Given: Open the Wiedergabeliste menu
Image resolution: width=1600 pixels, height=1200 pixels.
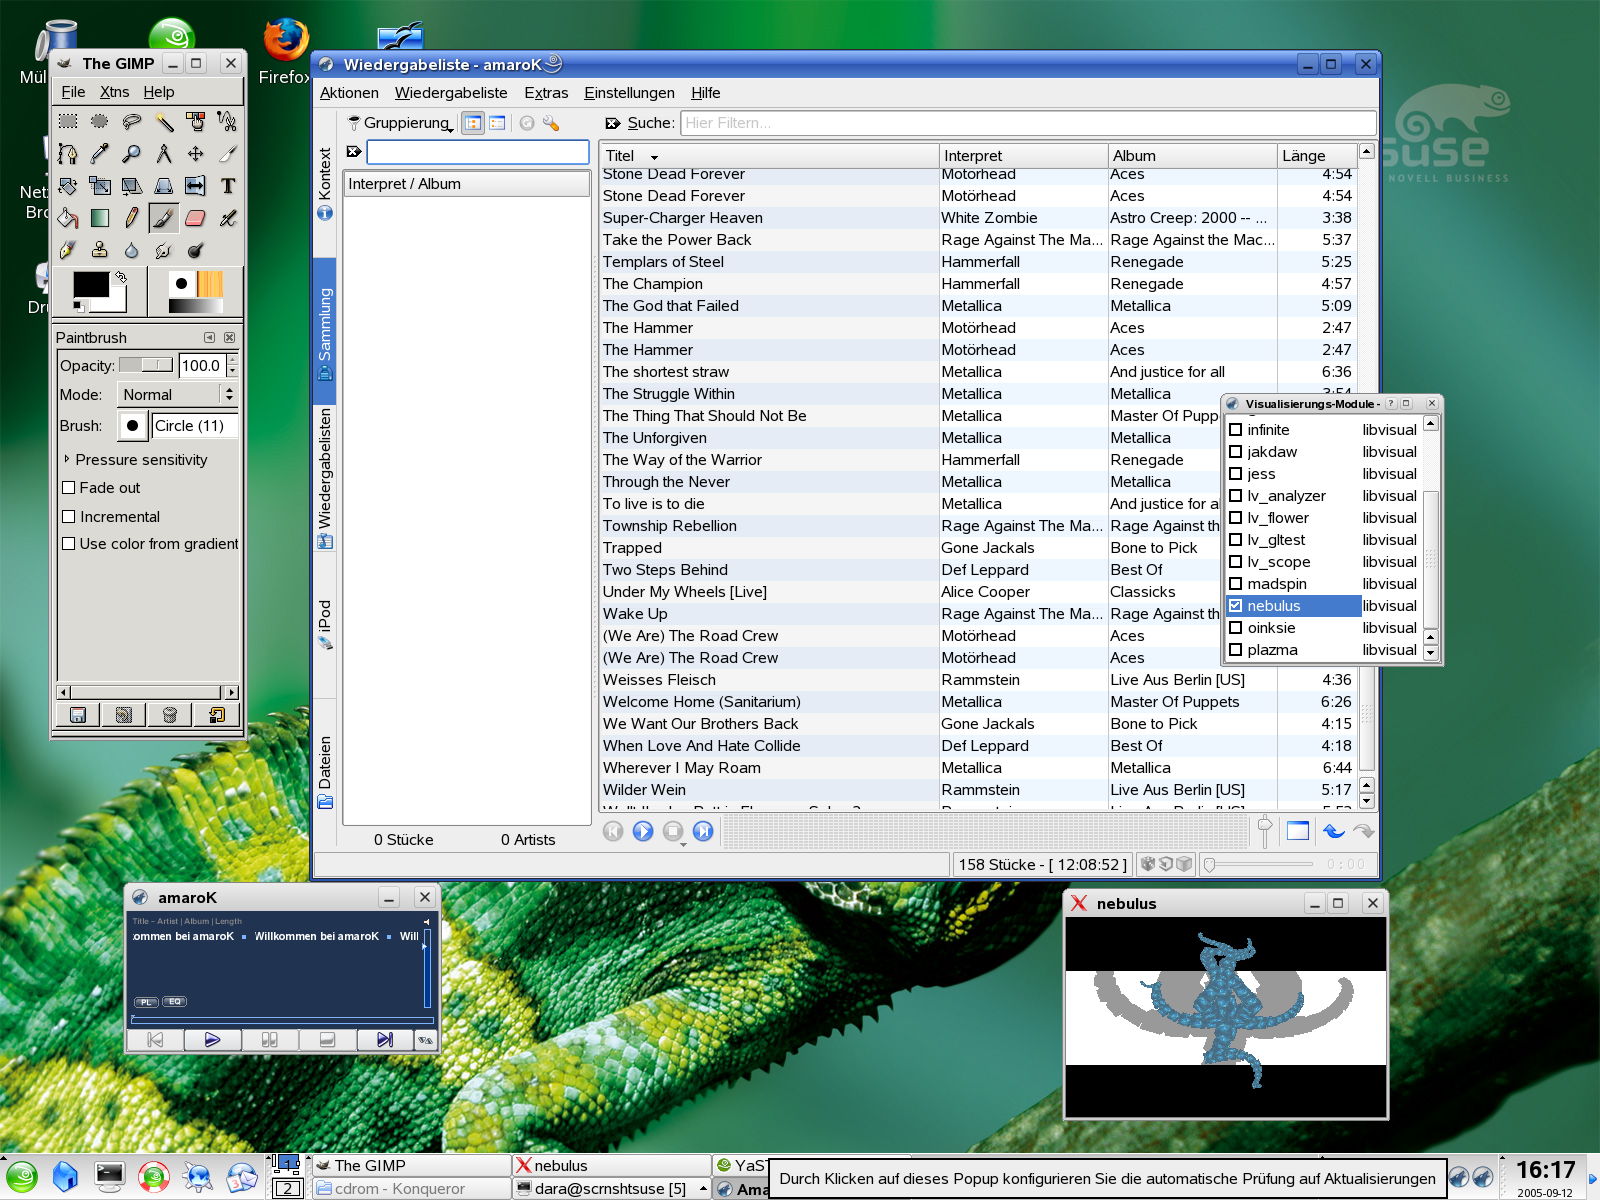Looking at the screenshot, I should tap(451, 93).
